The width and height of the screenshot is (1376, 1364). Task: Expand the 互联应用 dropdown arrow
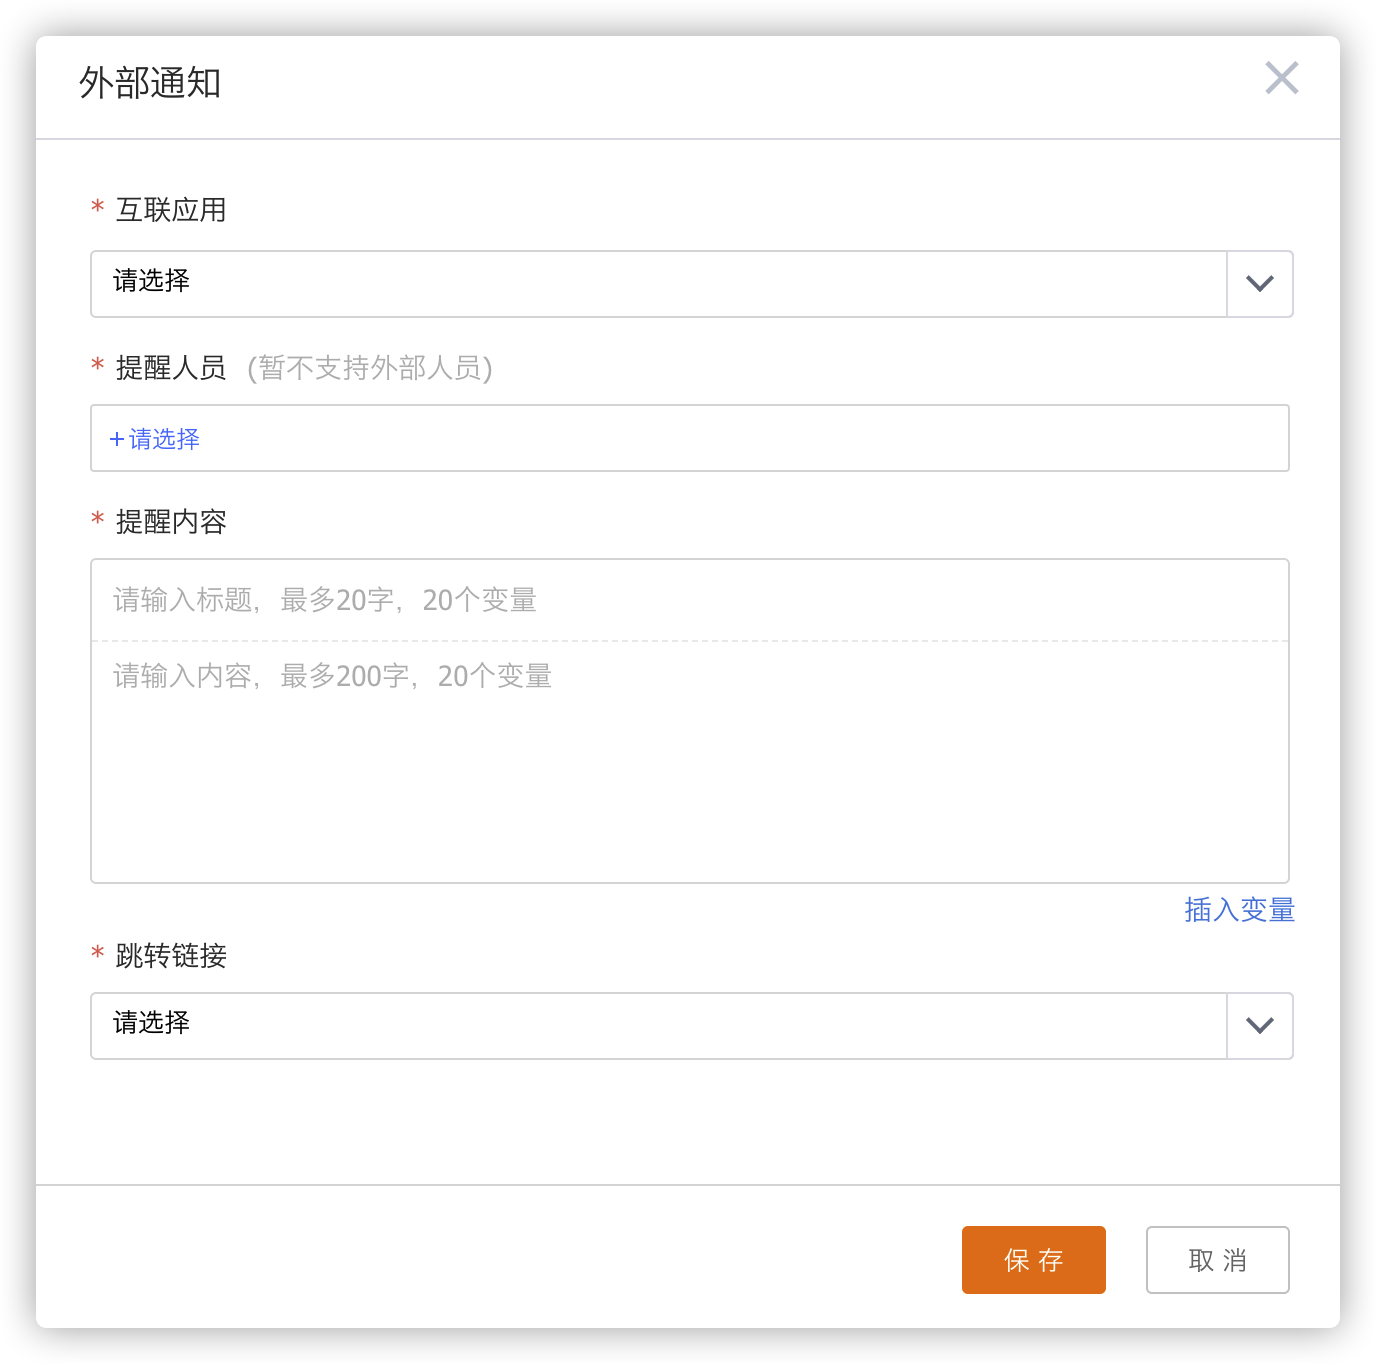click(x=1259, y=284)
